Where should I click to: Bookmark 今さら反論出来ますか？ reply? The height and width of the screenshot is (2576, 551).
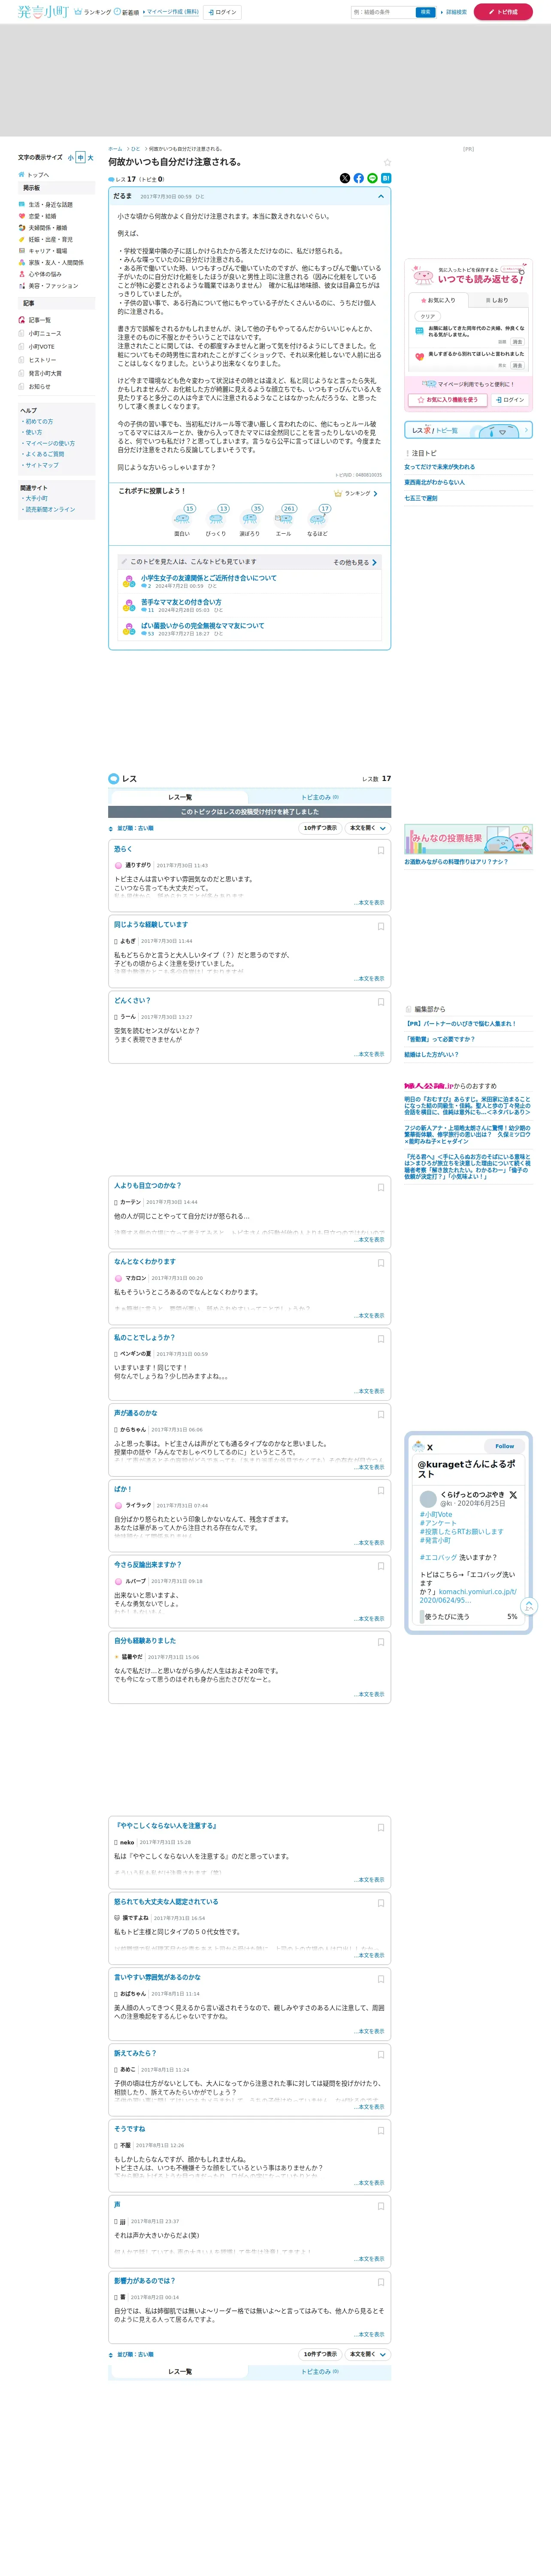[380, 1566]
